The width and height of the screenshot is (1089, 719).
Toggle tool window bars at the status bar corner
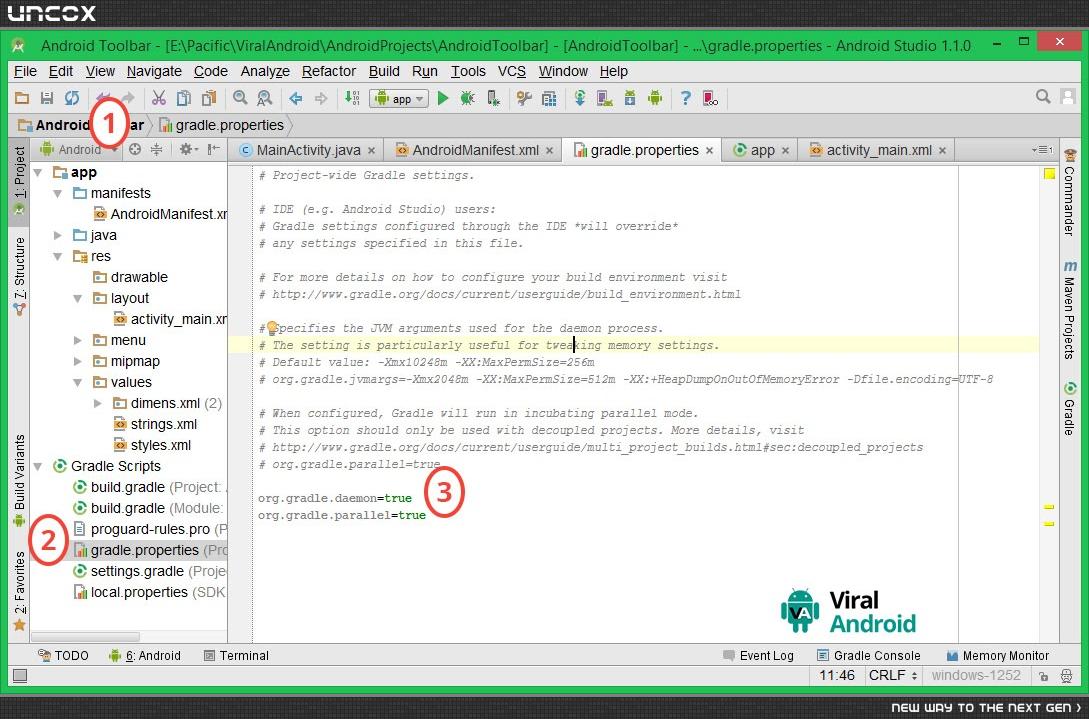tap(20, 675)
